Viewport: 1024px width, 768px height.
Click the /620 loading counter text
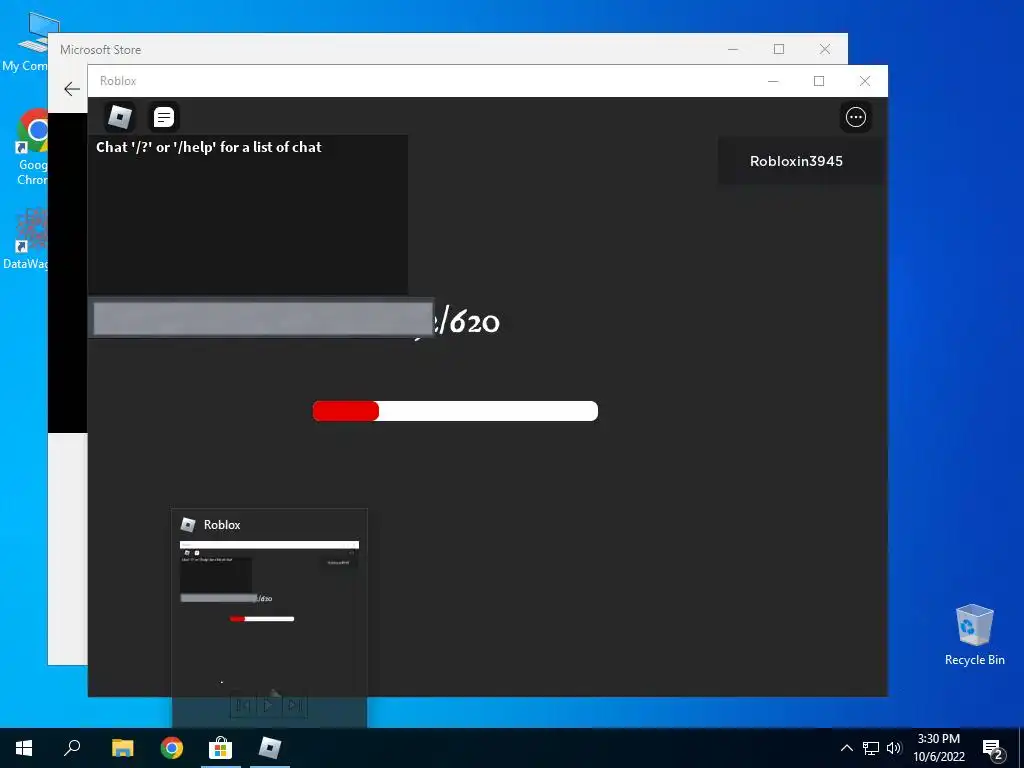coord(468,321)
